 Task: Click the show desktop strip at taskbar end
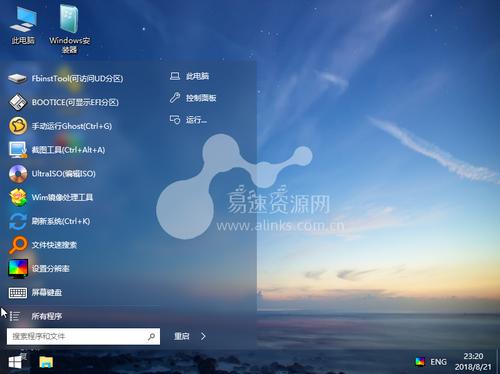(498, 362)
